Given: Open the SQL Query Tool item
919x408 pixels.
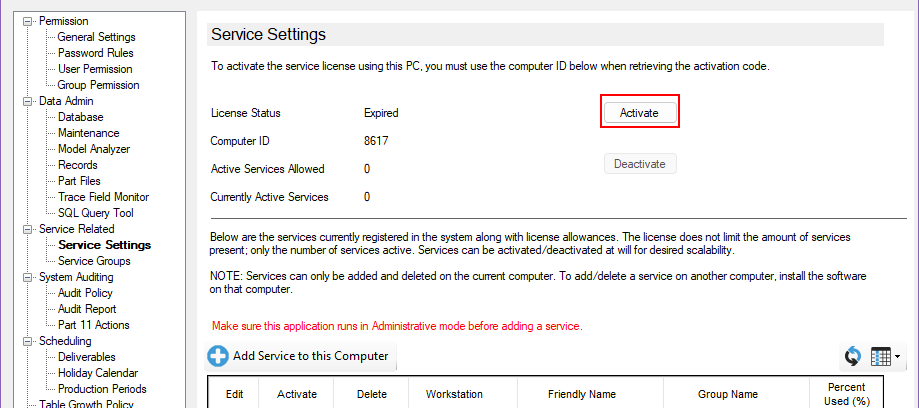Looking at the screenshot, I should [x=95, y=213].
